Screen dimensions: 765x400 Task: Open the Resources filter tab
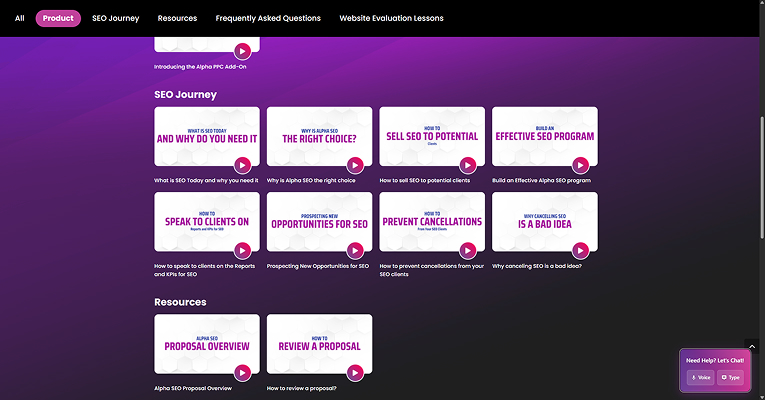[x=177, y=18]
